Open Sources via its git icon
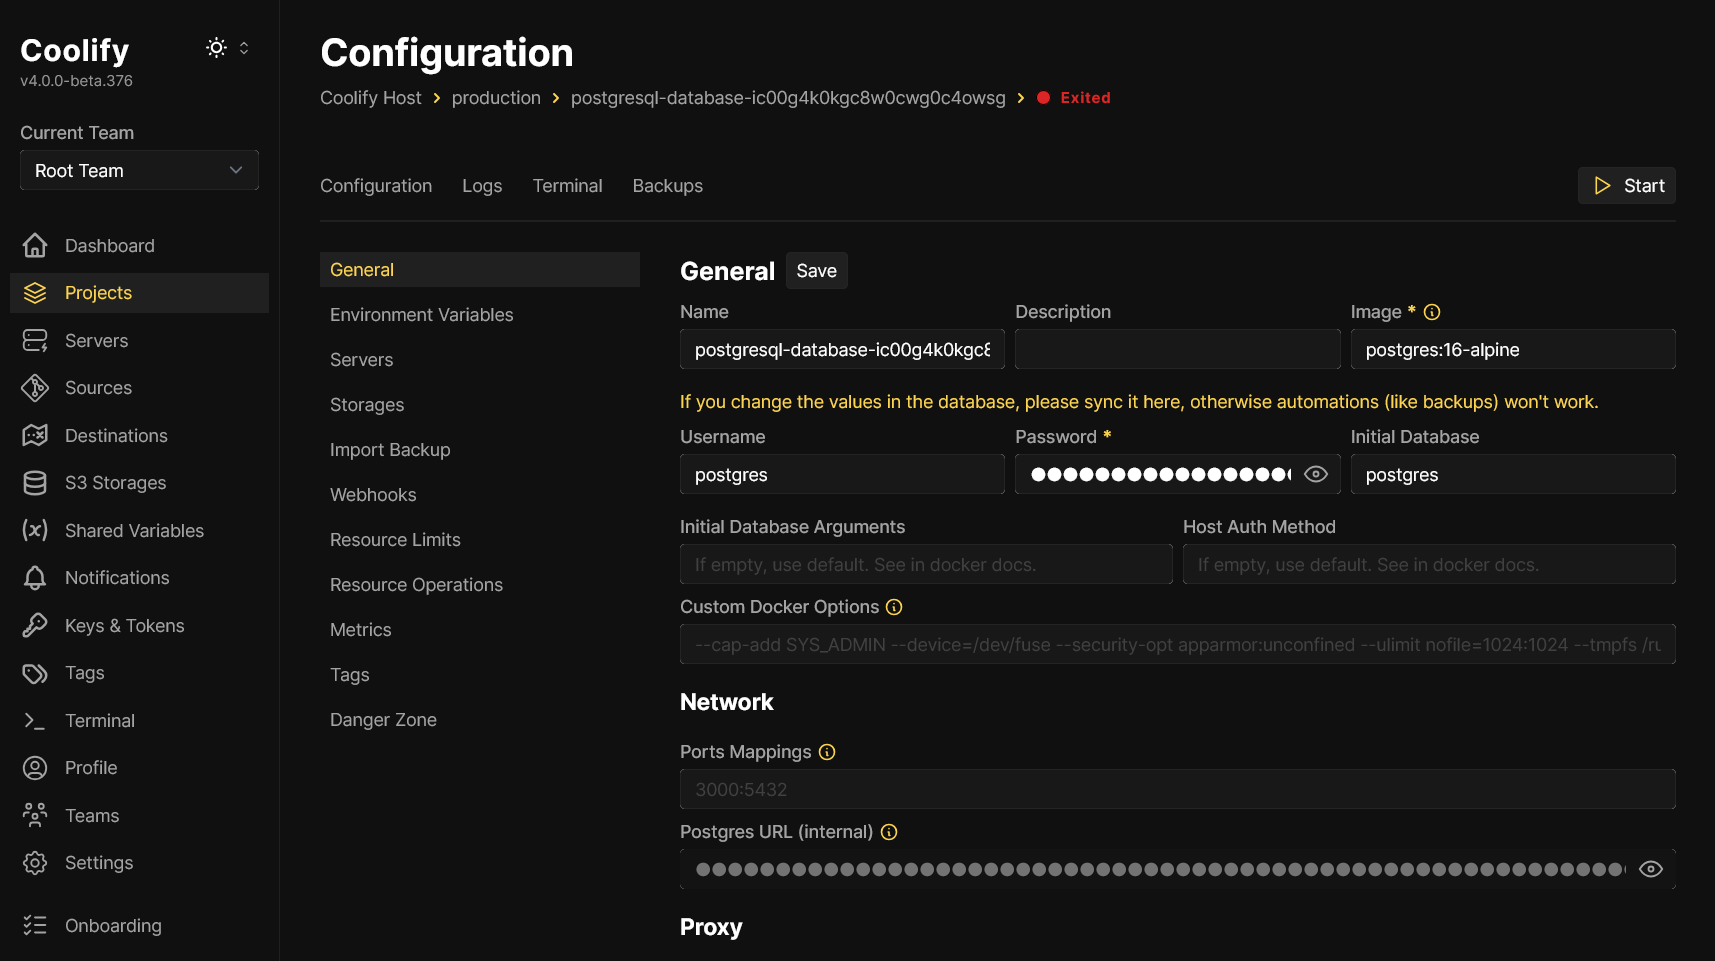This screenshot has width=1715, height=961. [x=35, y=388]
